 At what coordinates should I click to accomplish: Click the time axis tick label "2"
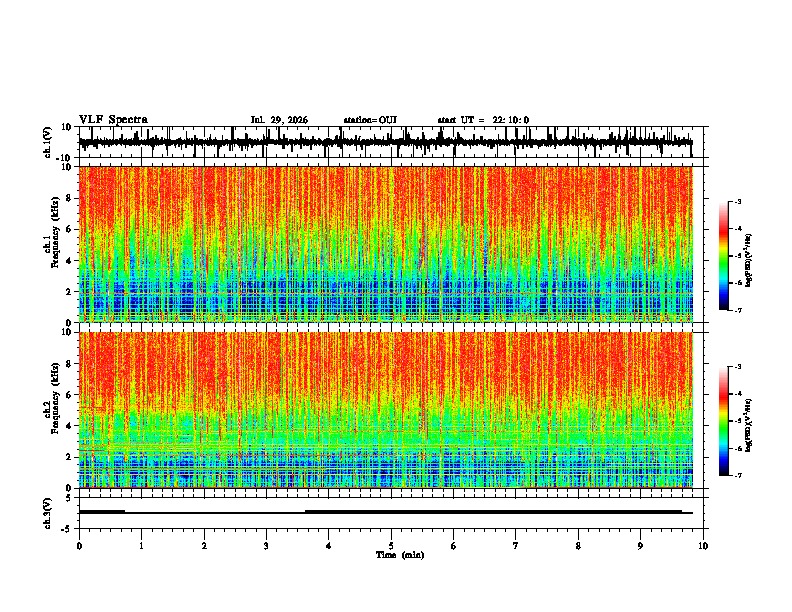click(x=204, y=546)
